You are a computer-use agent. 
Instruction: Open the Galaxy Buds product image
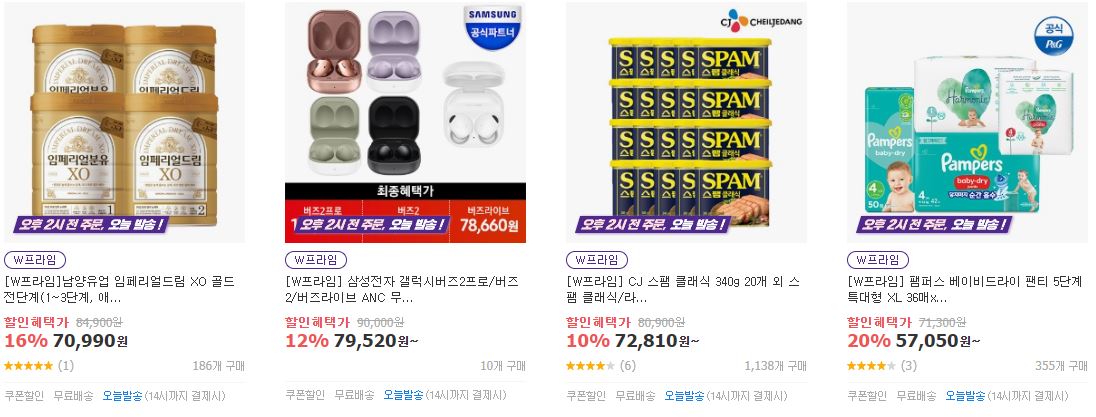click(x=405, y=122)
